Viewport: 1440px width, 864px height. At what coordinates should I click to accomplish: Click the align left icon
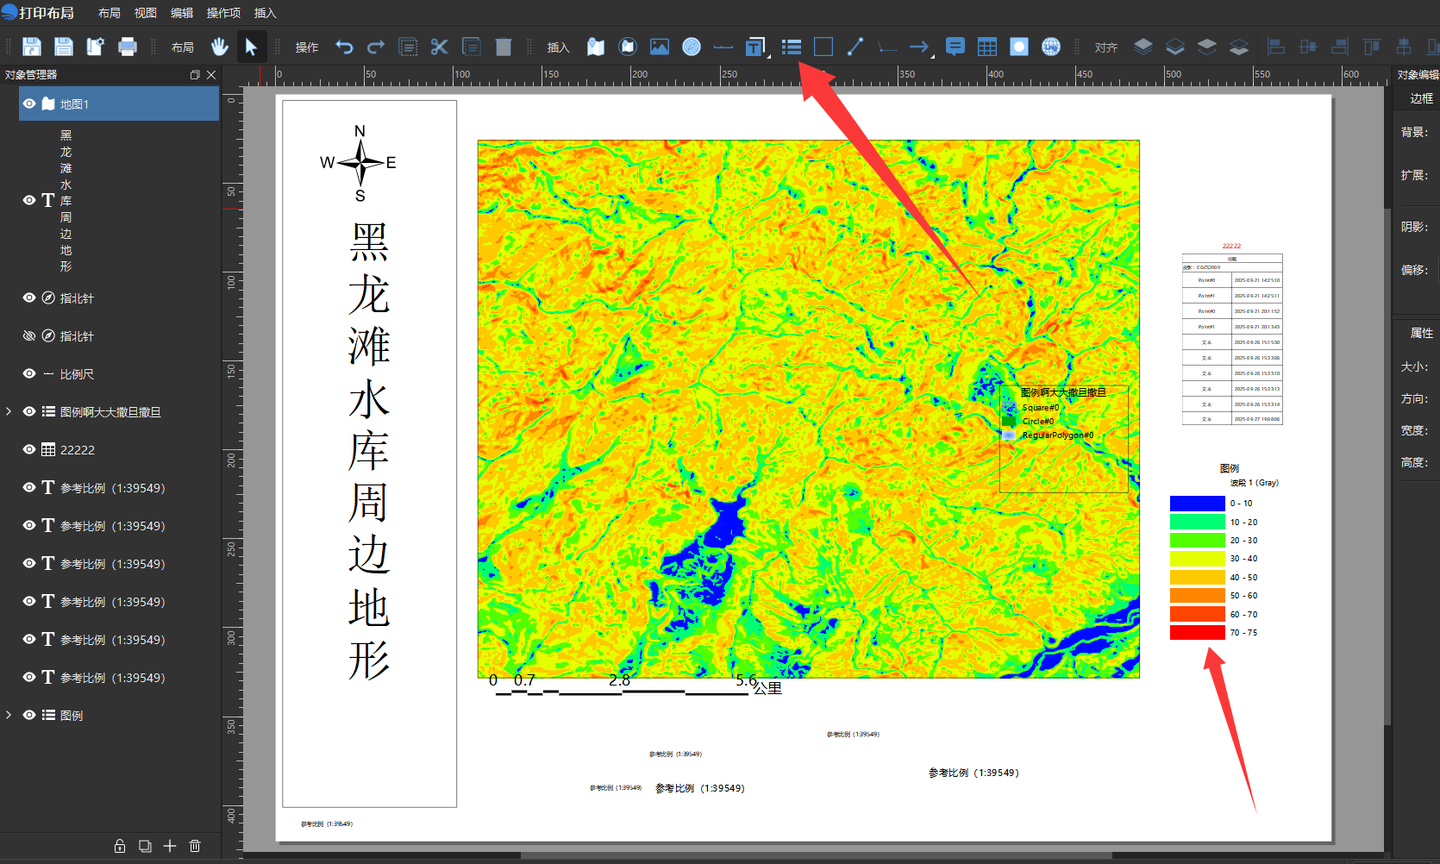(1276, 47)
